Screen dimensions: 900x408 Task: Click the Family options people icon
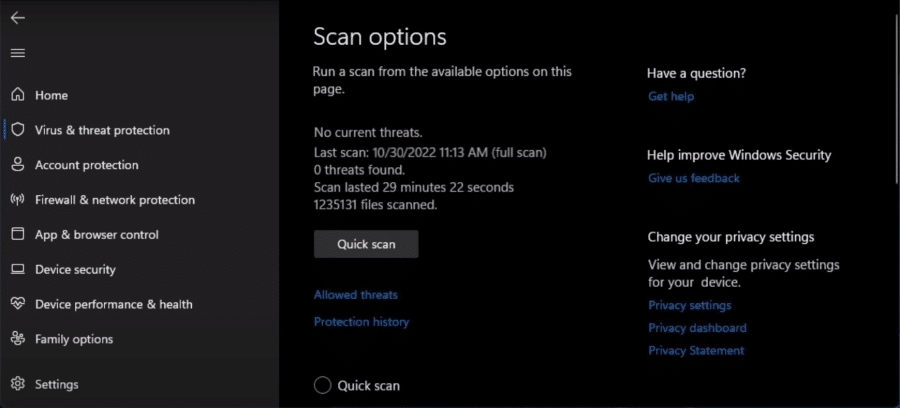(18, 339)
